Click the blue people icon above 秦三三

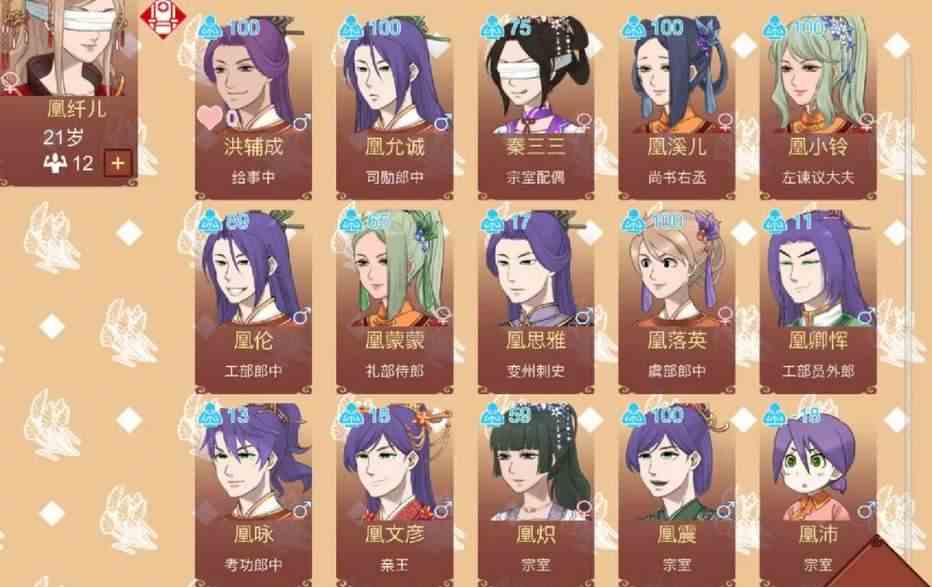tap(492, 28)
